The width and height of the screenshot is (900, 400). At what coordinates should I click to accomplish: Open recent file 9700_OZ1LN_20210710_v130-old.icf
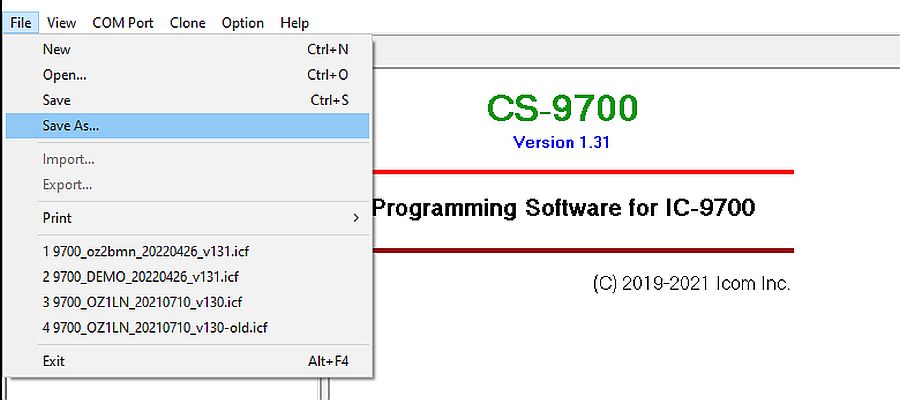click(187, 328)
